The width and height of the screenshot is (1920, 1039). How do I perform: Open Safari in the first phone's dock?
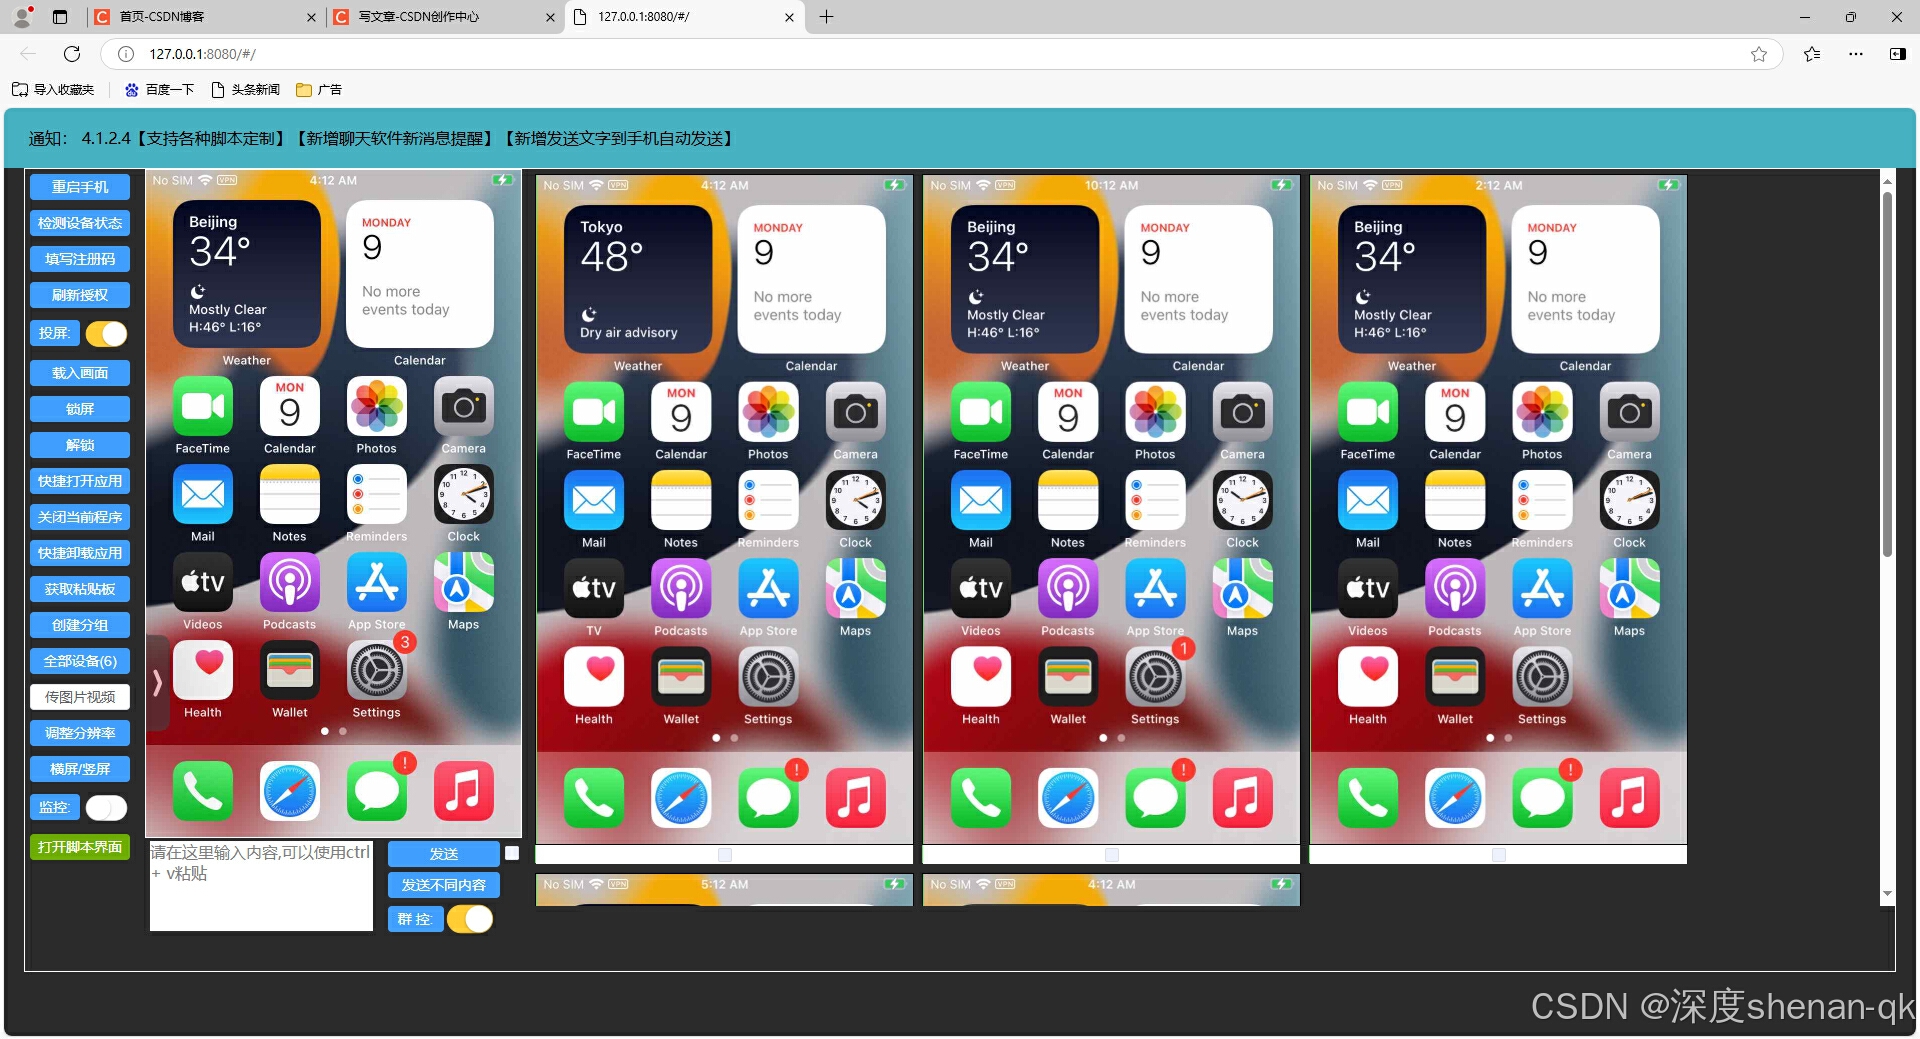pyautogui.click(x=290, y=790)
